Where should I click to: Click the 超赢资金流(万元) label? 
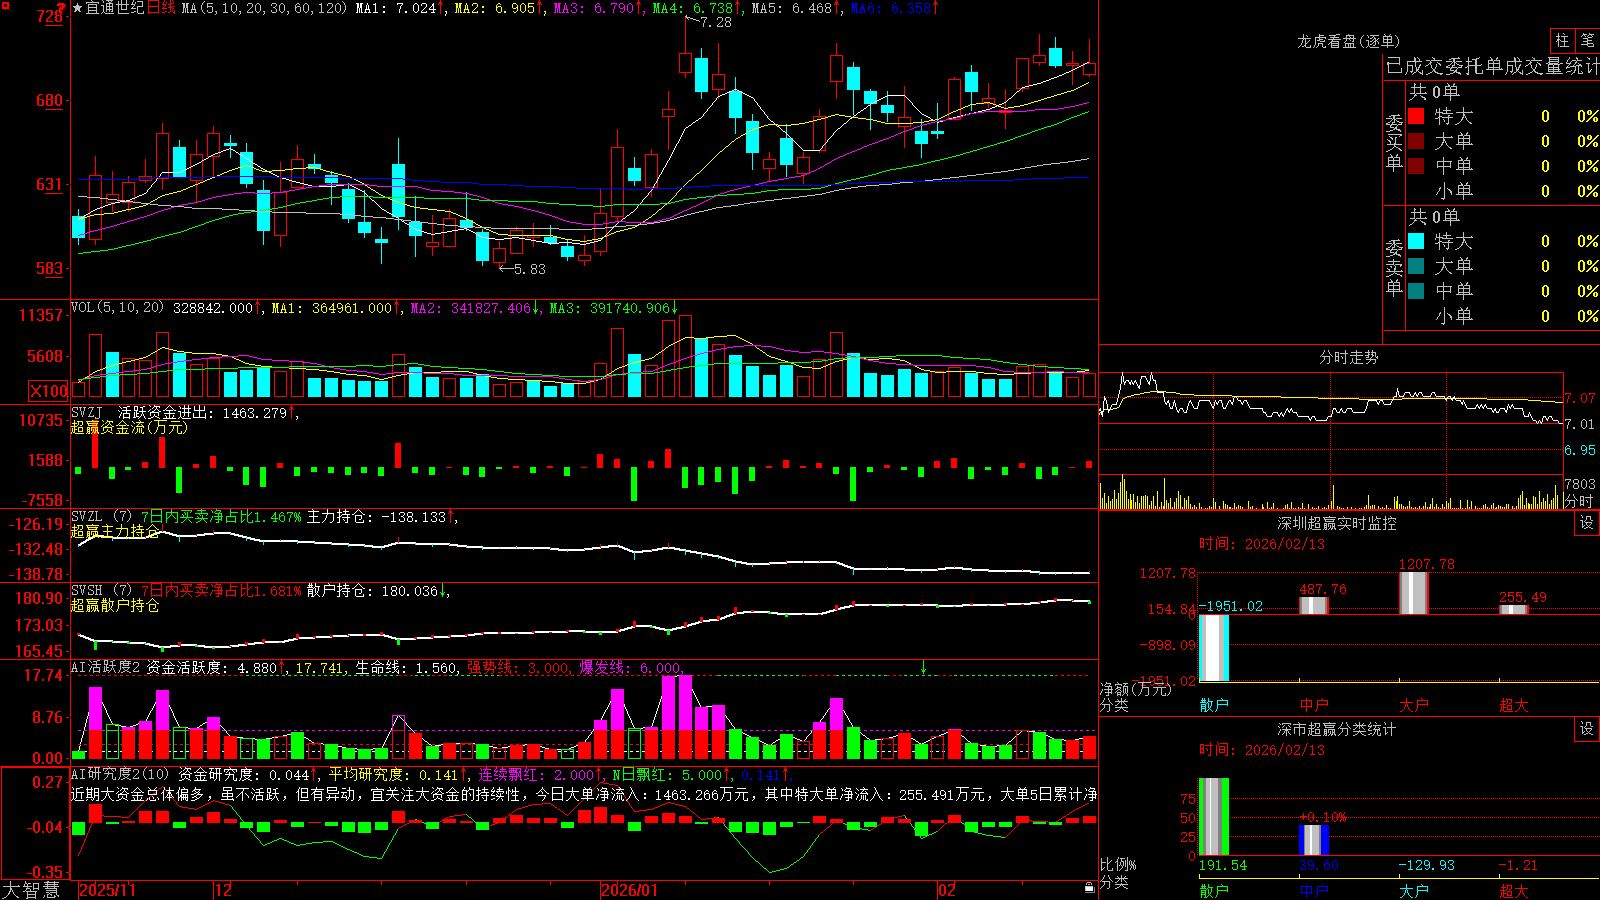[129, 427]
